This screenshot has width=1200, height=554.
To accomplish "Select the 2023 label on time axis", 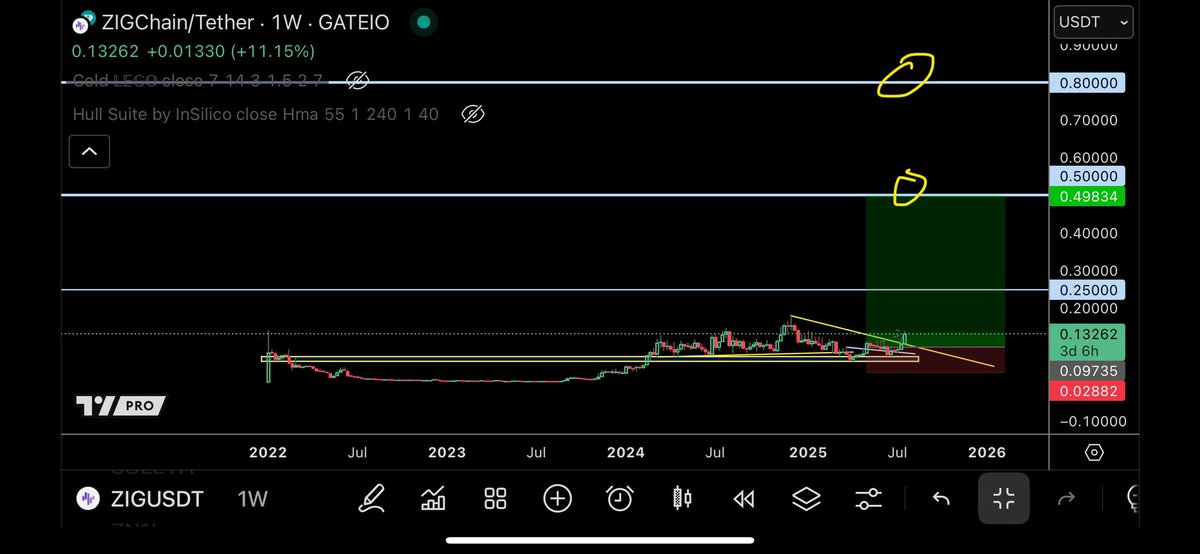I will point(447,452).
